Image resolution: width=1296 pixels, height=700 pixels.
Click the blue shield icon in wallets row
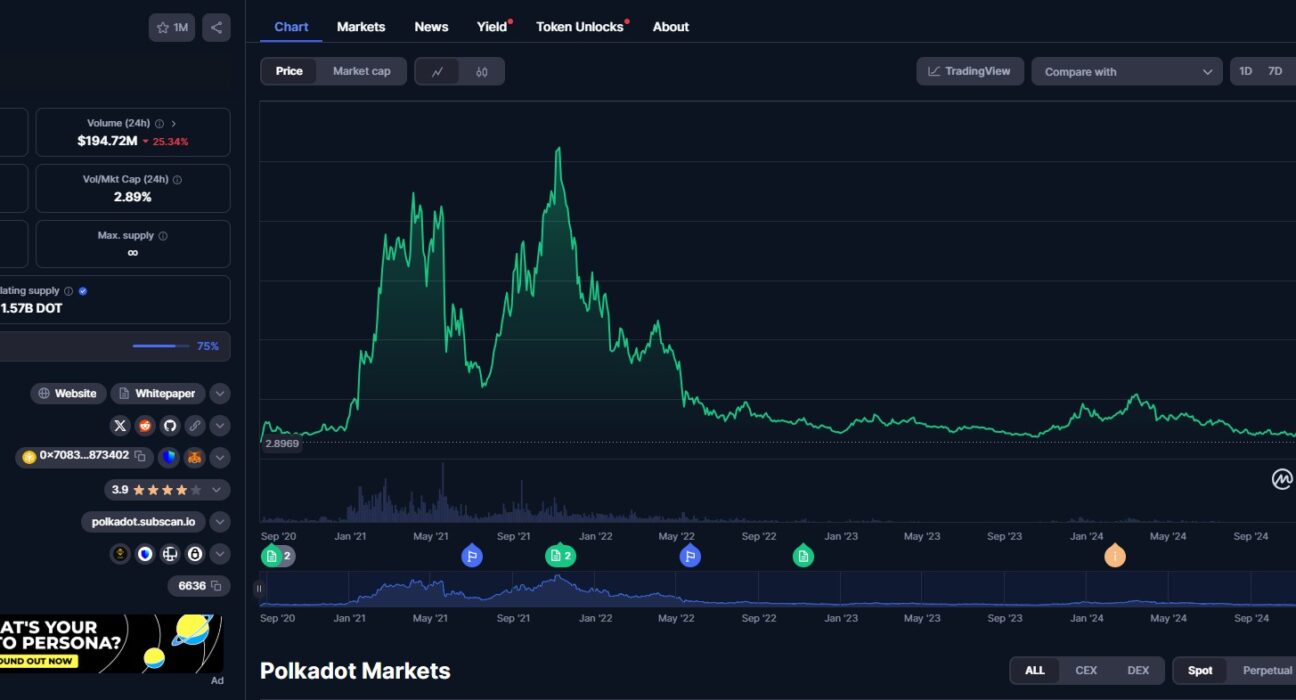click(145, 554)
